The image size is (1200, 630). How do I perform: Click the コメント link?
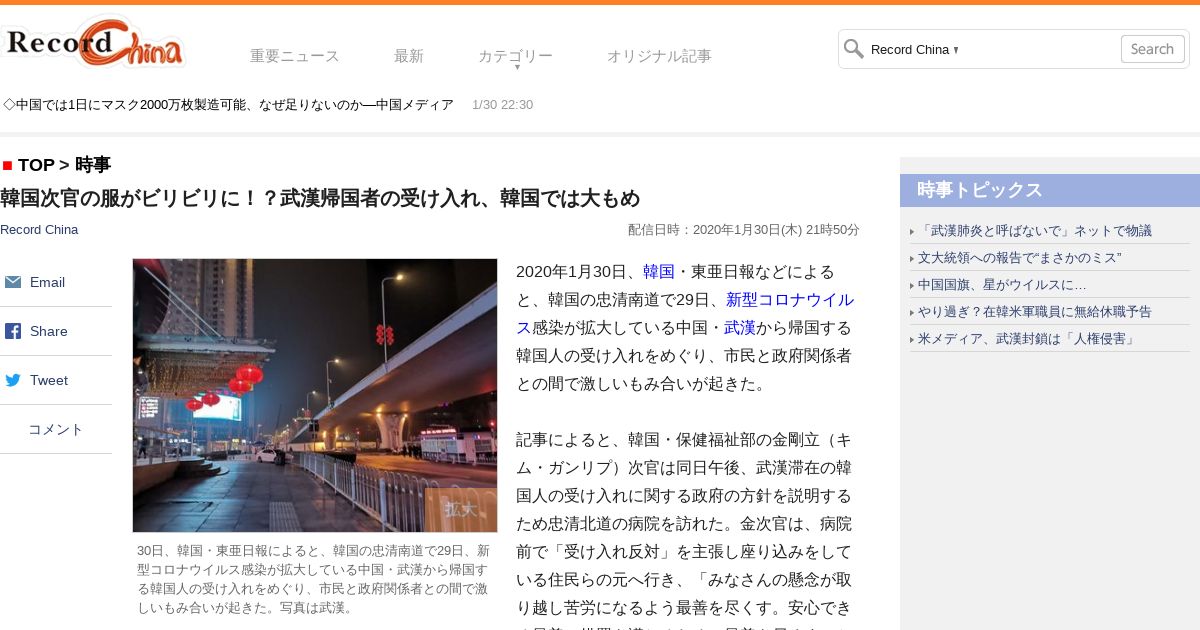(x=56, y=429)
